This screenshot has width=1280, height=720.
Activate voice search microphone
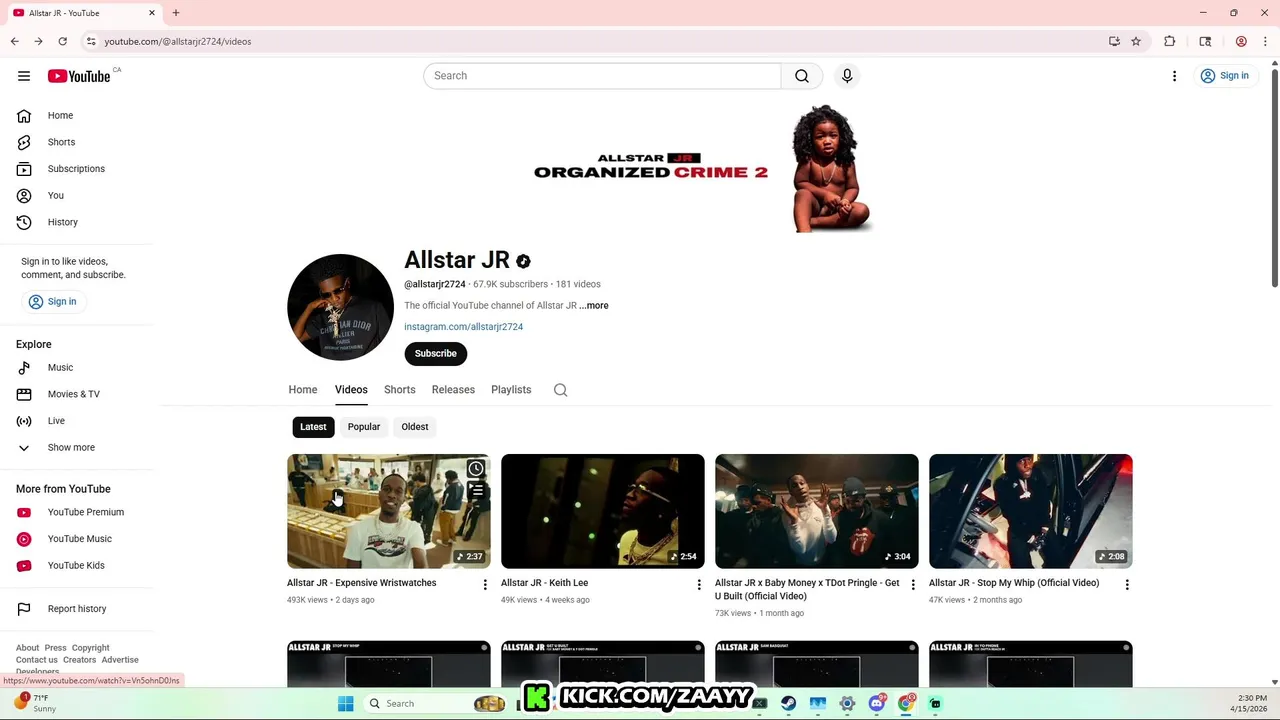(x=847, y=76)
